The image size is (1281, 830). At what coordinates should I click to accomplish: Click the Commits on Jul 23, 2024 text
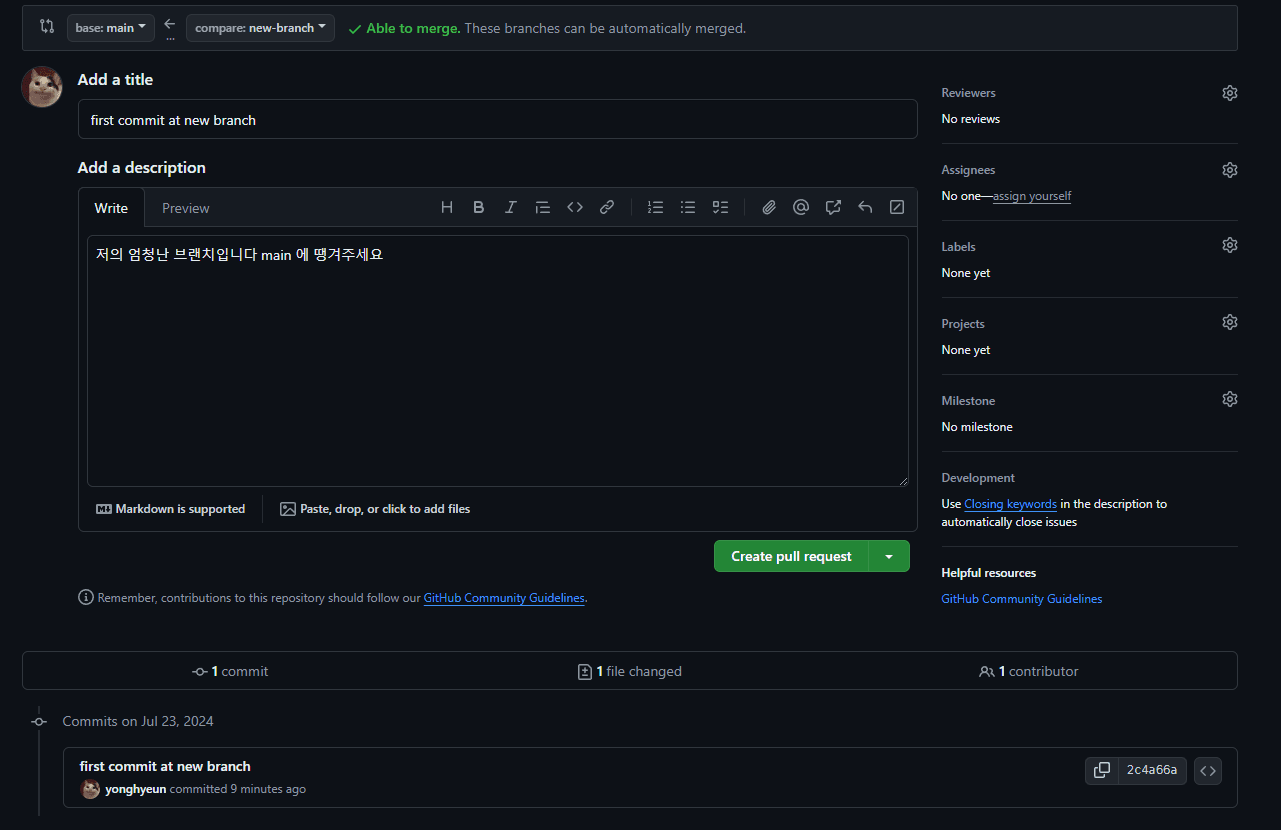pos(138,721)
